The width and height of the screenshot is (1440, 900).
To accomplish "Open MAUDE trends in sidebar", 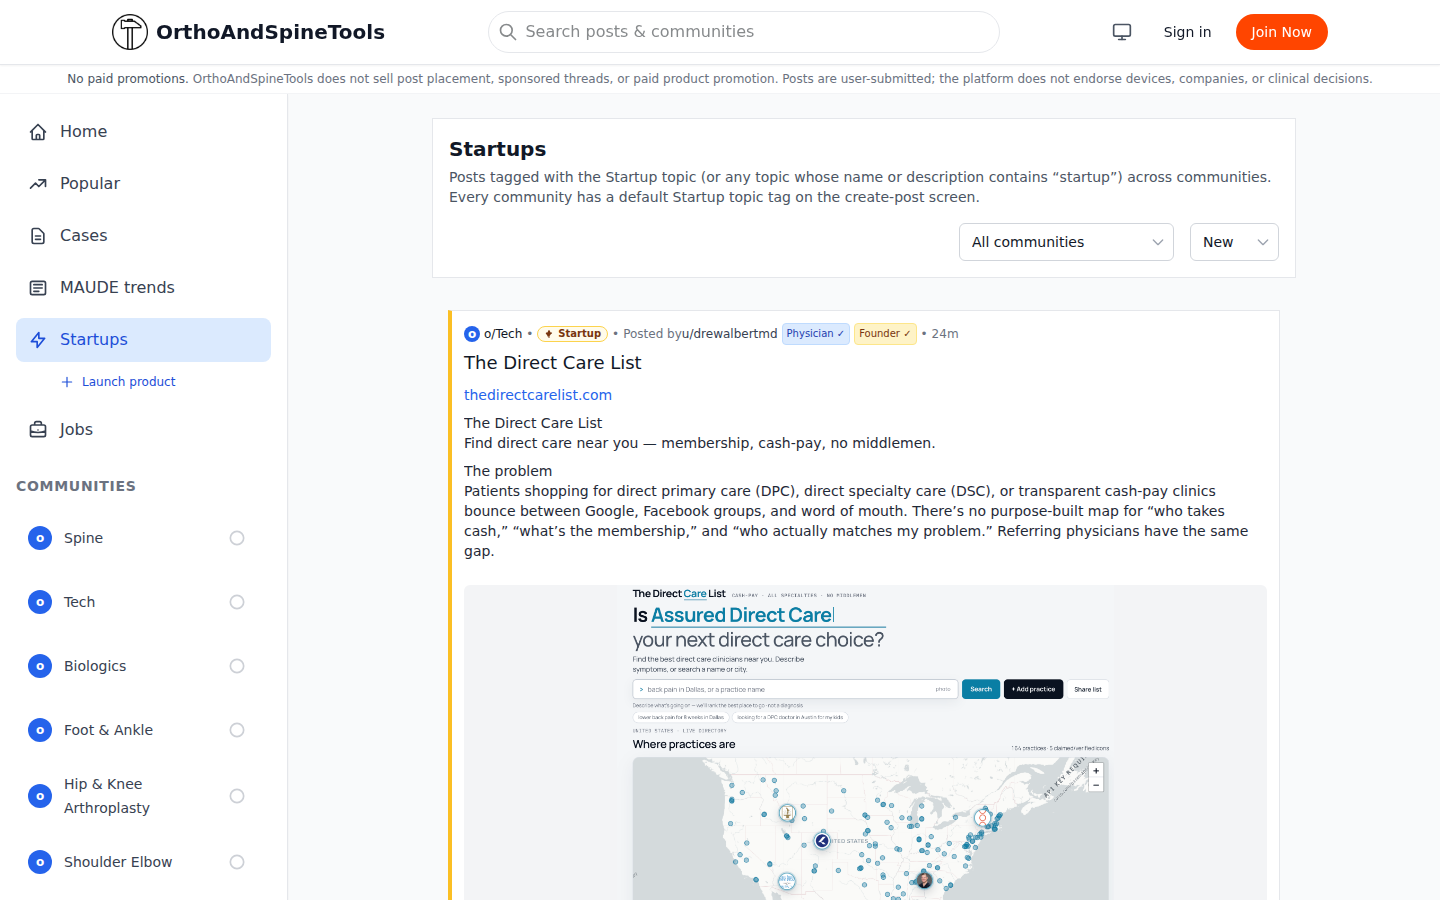I will 143,288.
